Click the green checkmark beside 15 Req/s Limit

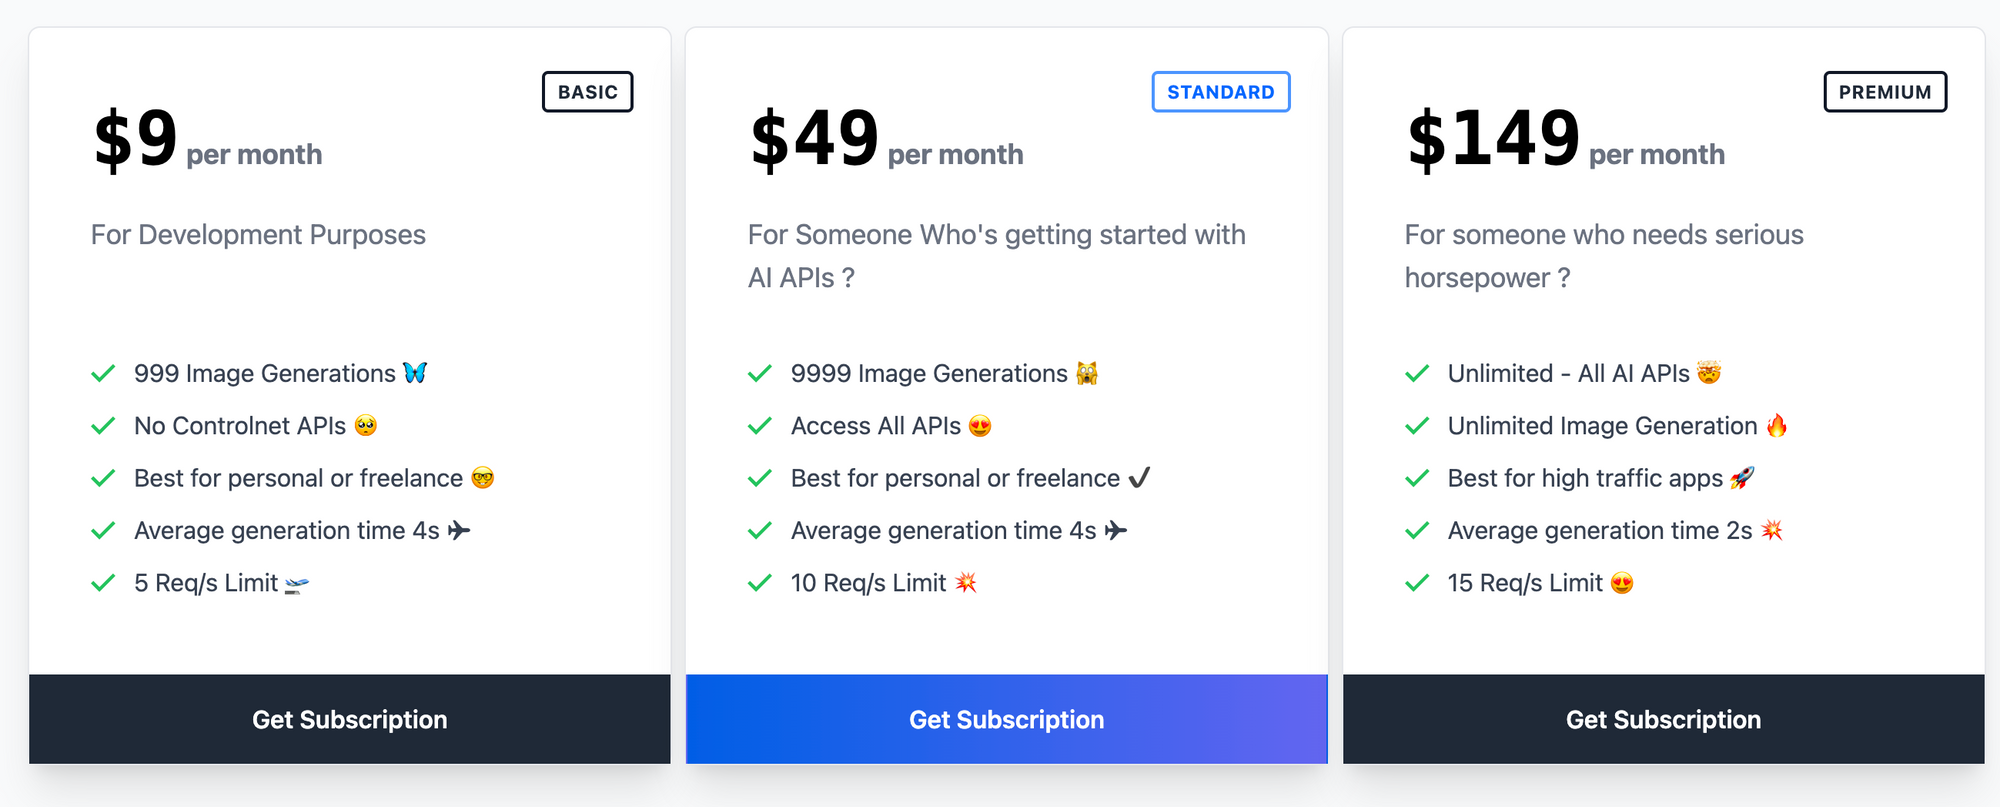pos(1417,583)
